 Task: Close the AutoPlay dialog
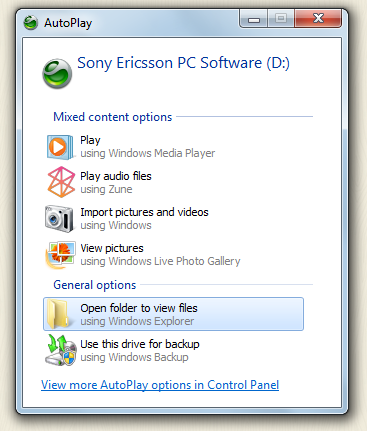coord(318,18)
